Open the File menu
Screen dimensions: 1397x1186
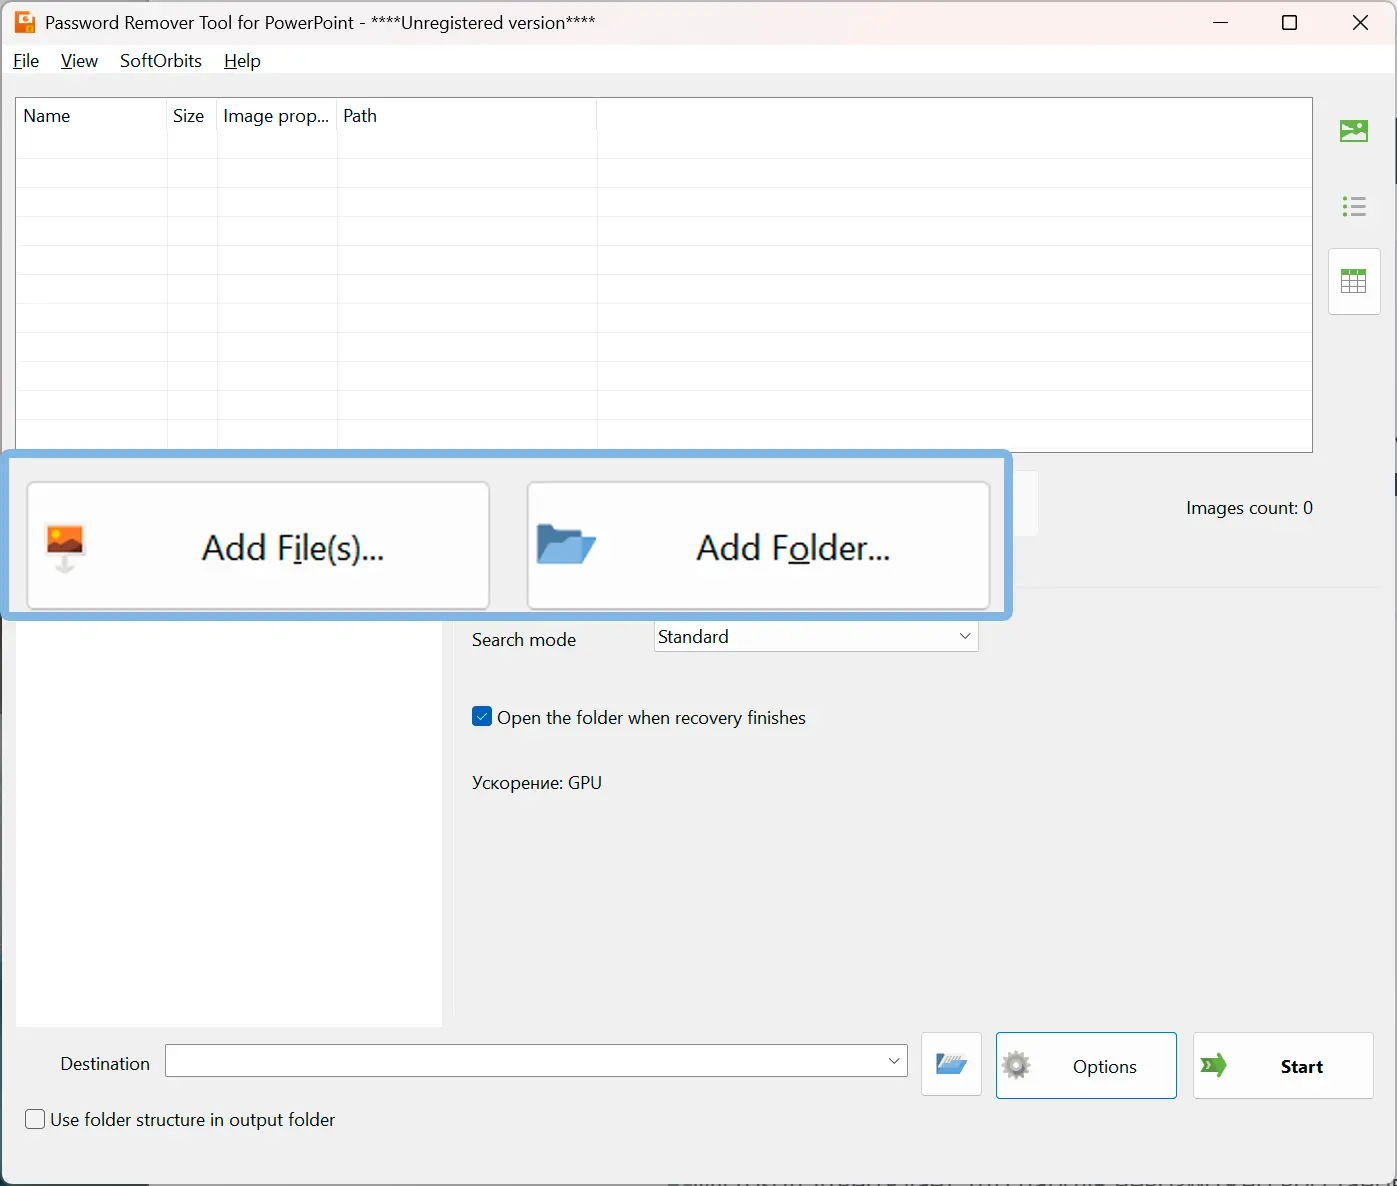point(26,61)
